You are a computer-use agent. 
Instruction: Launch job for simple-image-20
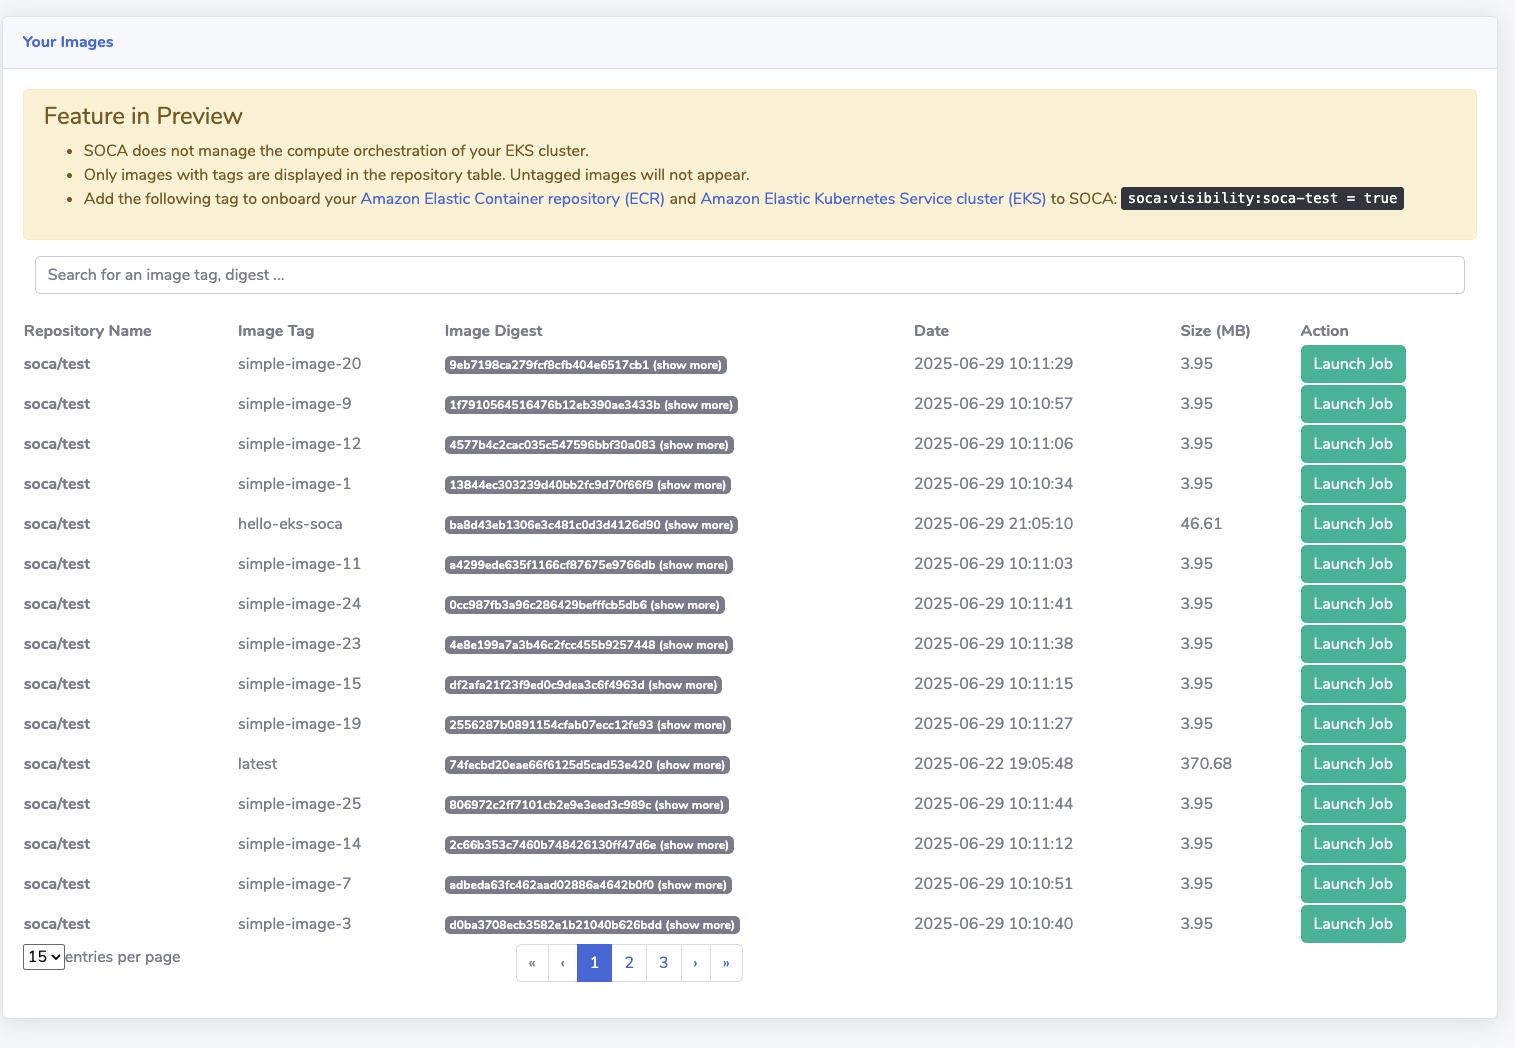click(1352, 364)
